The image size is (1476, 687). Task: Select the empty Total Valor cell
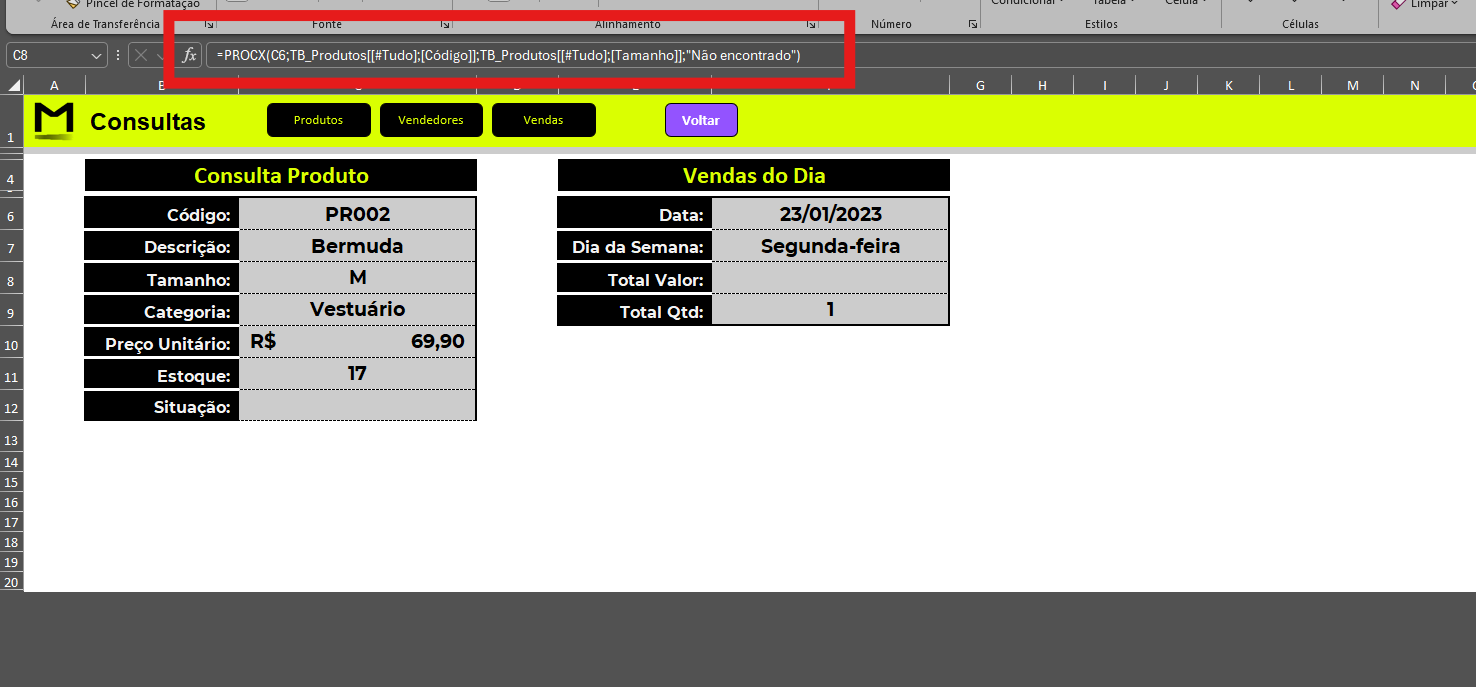click(830, 278)
